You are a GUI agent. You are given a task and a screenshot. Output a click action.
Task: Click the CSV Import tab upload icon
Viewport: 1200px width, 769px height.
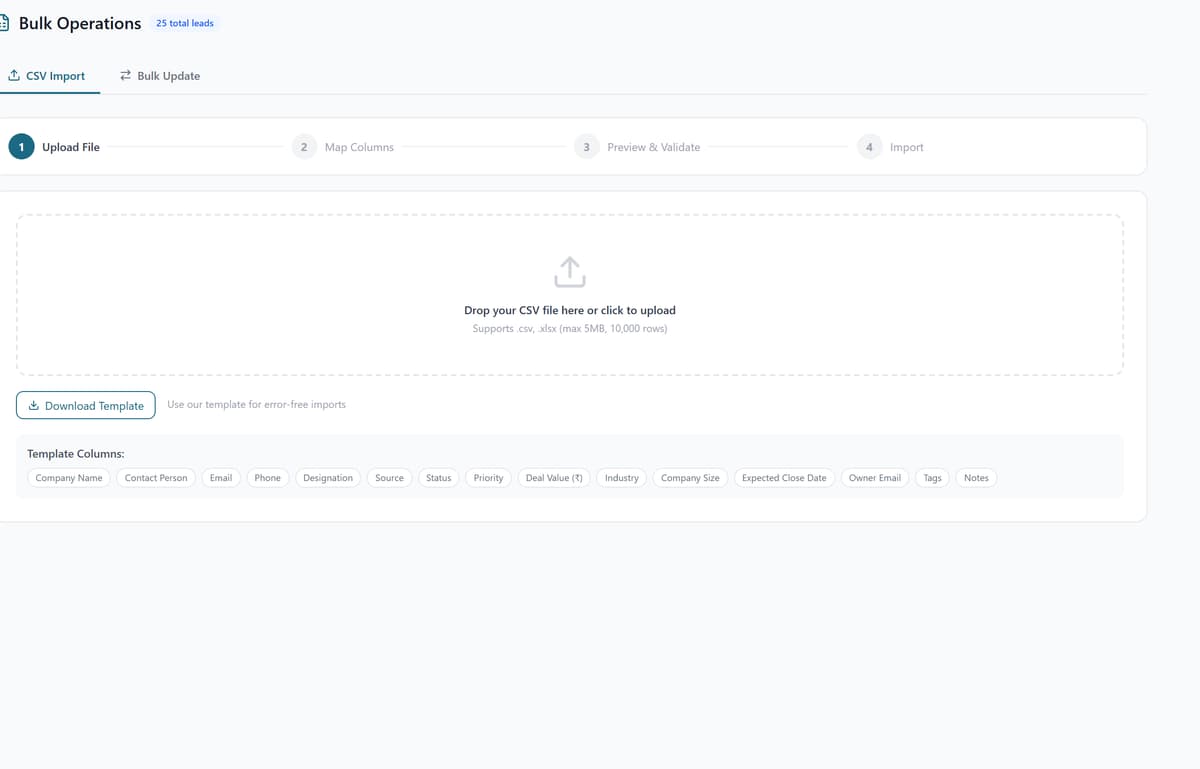pyautogui.click(x=14, y=75)
